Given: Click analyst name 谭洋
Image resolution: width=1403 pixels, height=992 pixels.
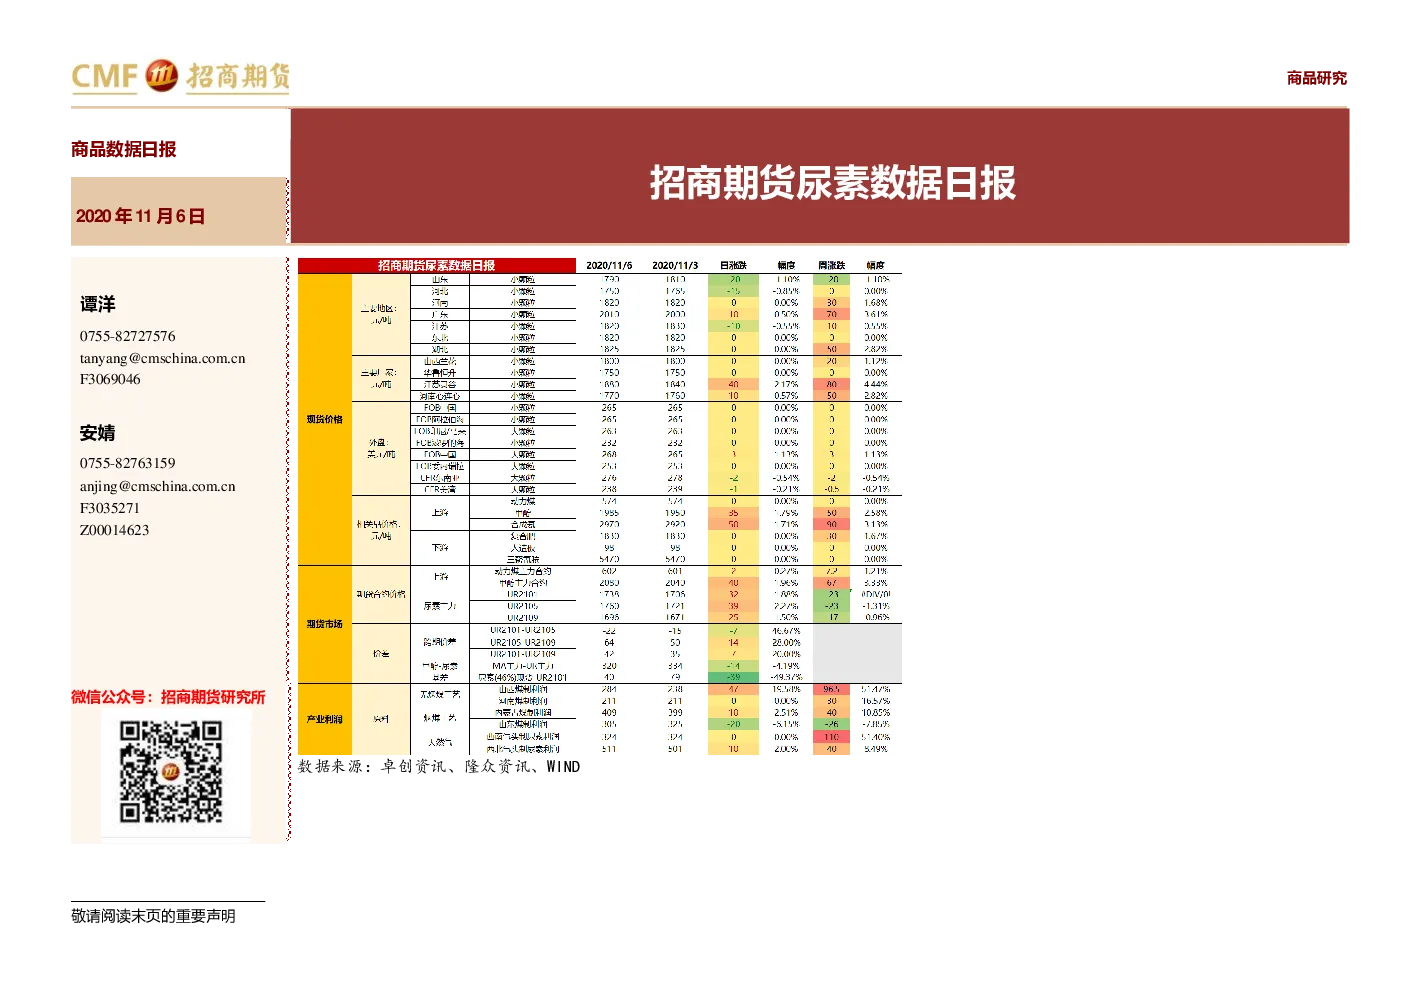Looking at the screenshot, I should tap(98, 304).
